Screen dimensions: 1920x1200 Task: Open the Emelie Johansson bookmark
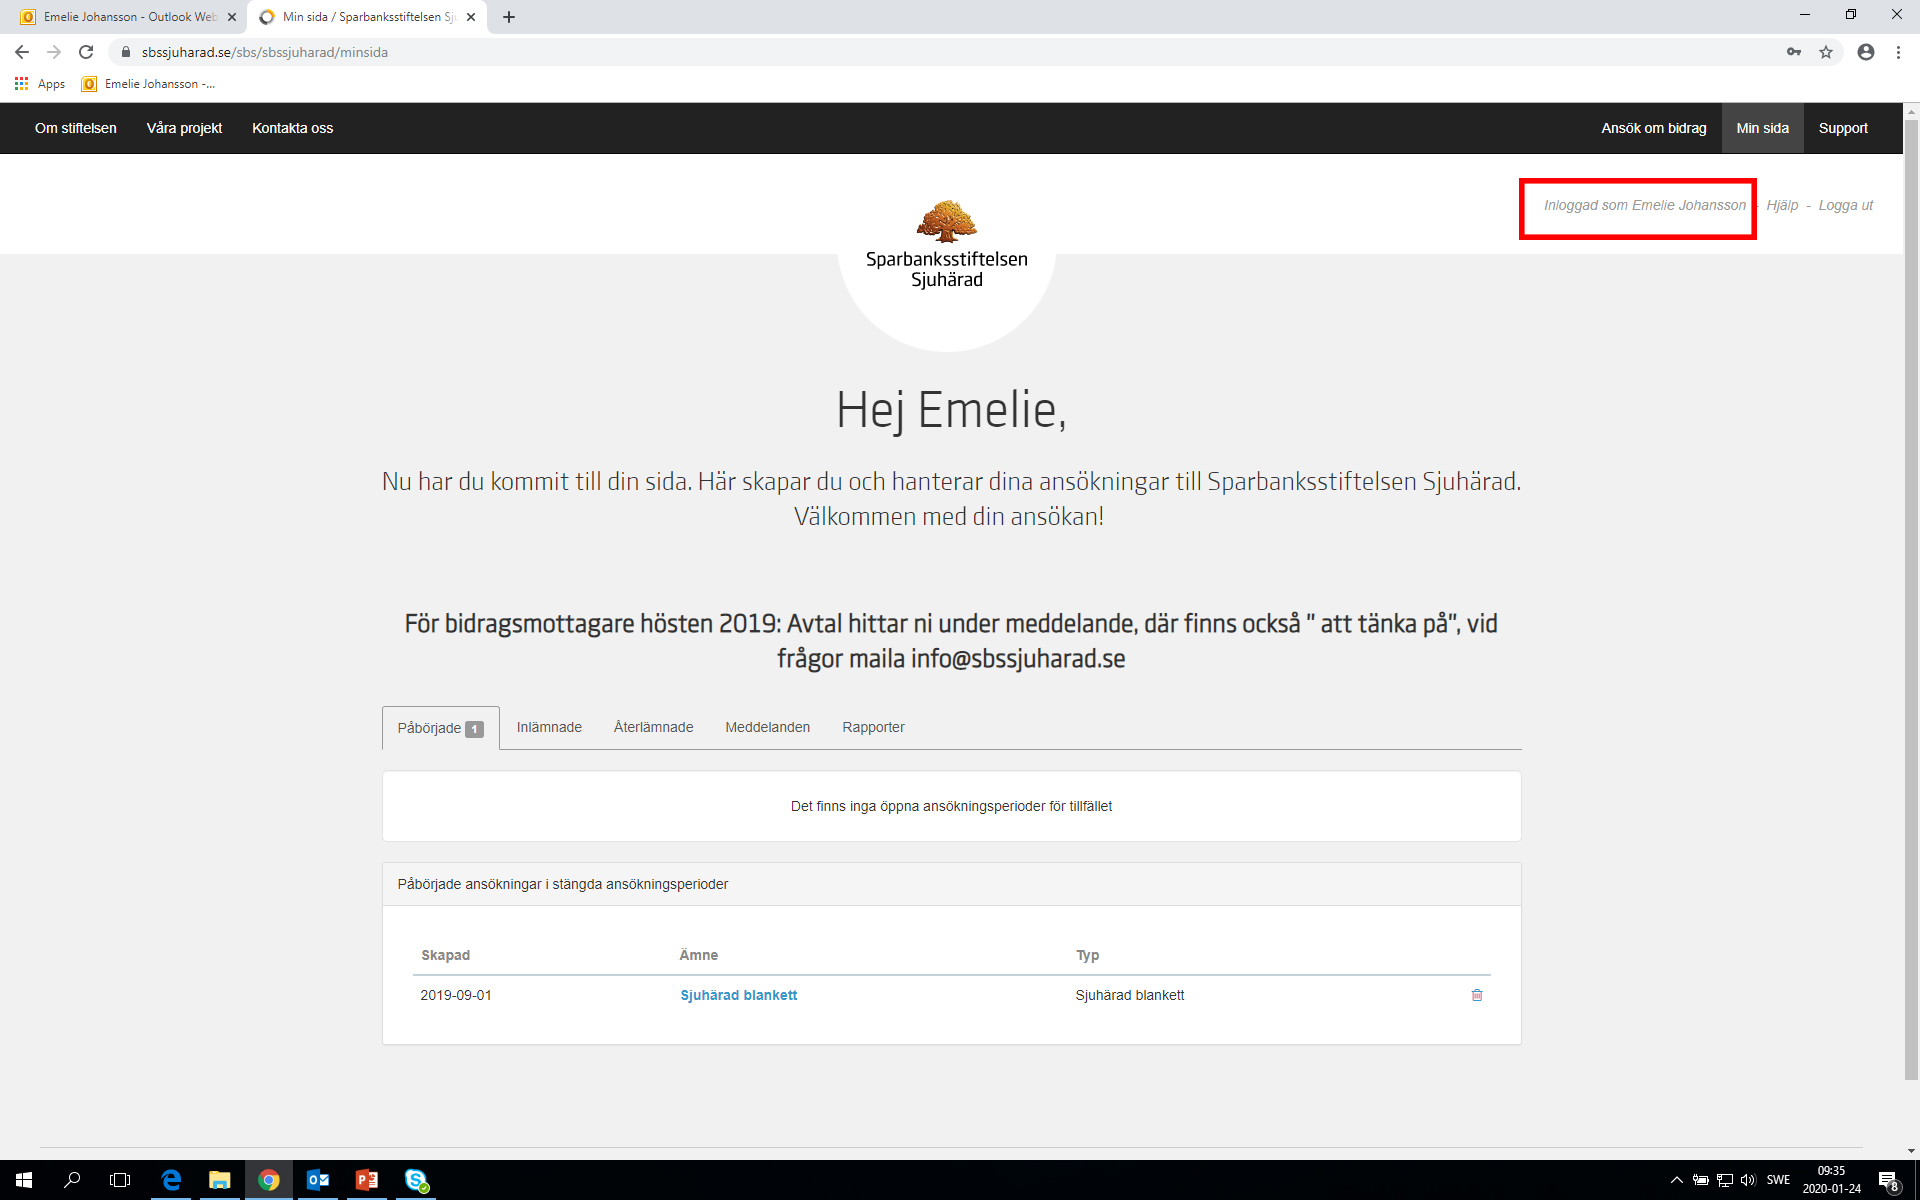tap(149, 84)
